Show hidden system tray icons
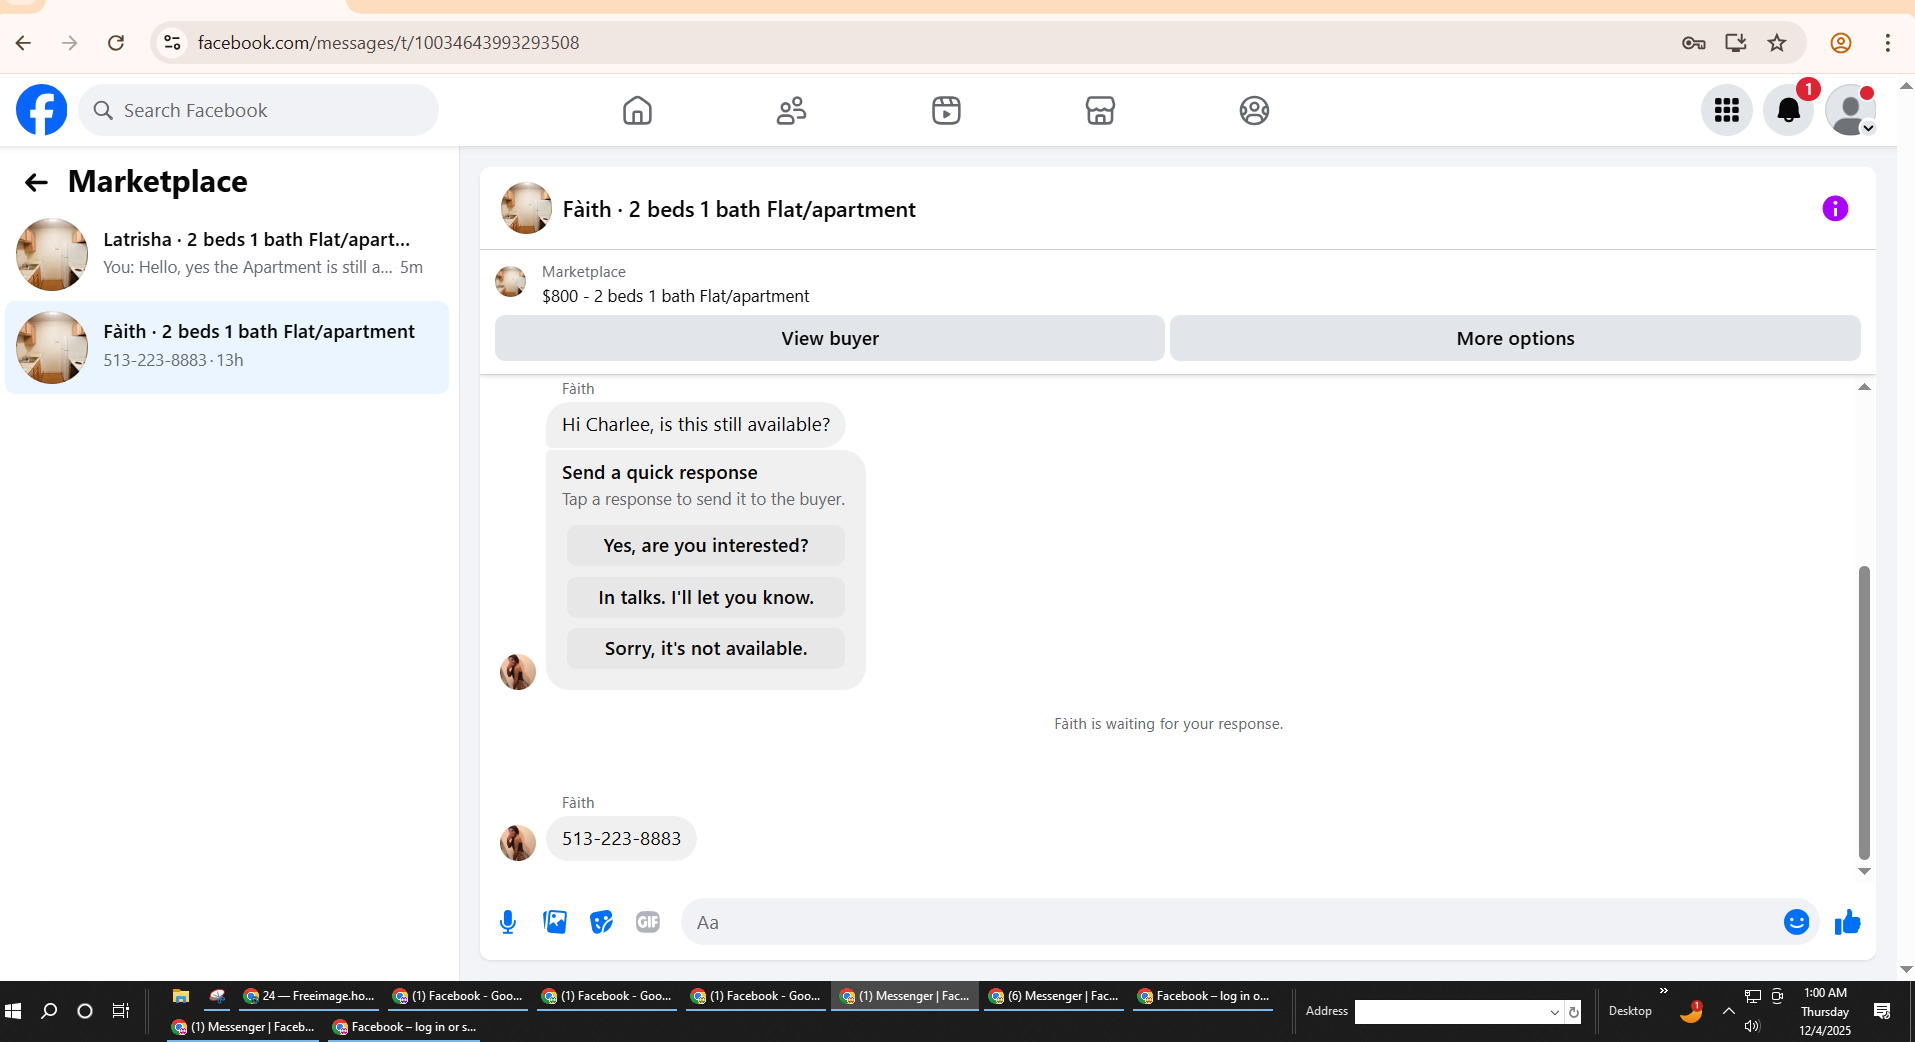The image size is (1915, 1042). 1728,1011
